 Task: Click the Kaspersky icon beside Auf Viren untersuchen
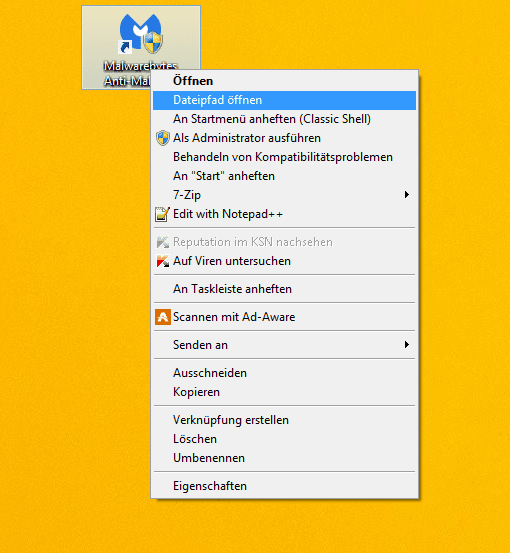[163, 261]
